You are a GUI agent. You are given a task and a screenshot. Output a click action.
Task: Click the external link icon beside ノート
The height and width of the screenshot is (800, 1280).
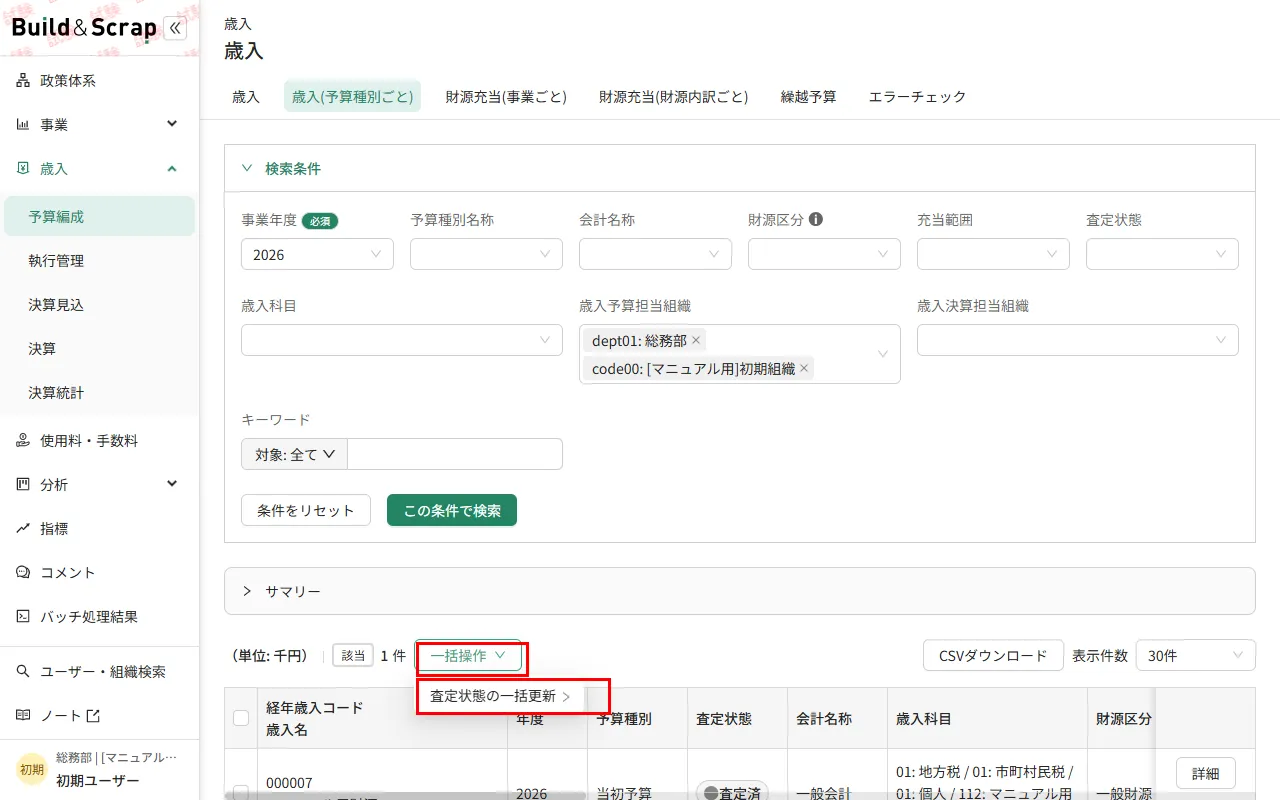(93, 716)
